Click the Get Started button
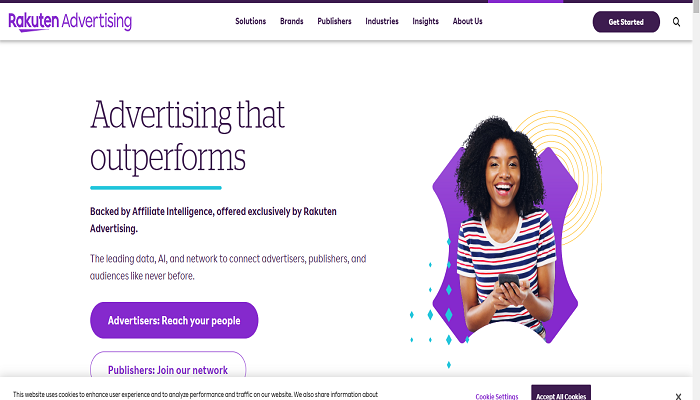700x400 pixels. [x=626, y=22]
